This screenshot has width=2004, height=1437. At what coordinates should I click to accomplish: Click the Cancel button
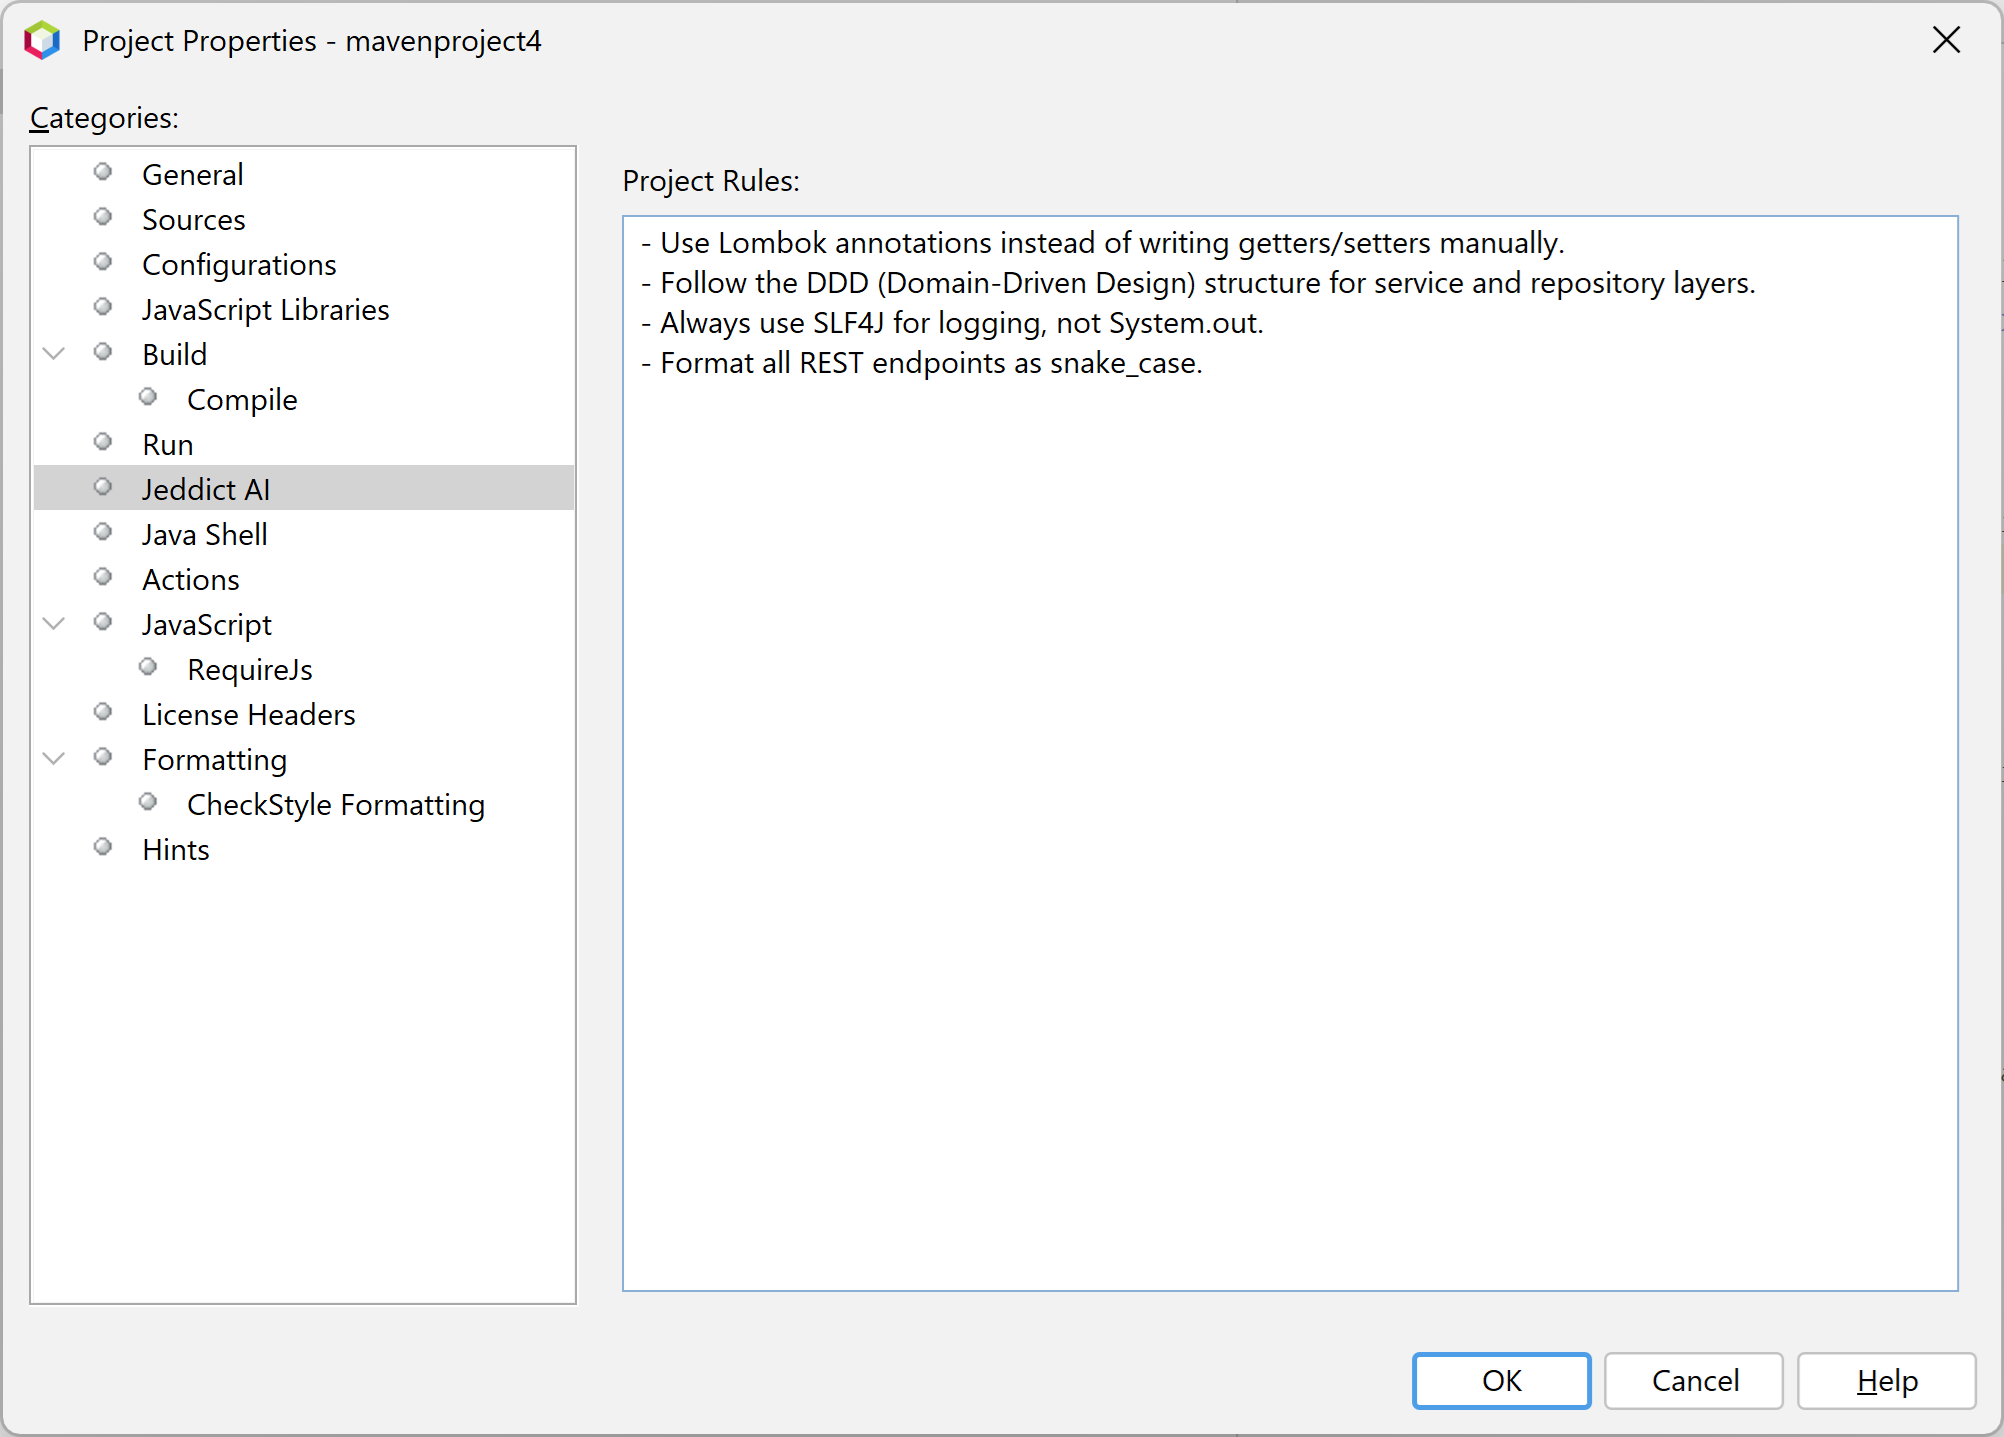click(1694, 1381)
